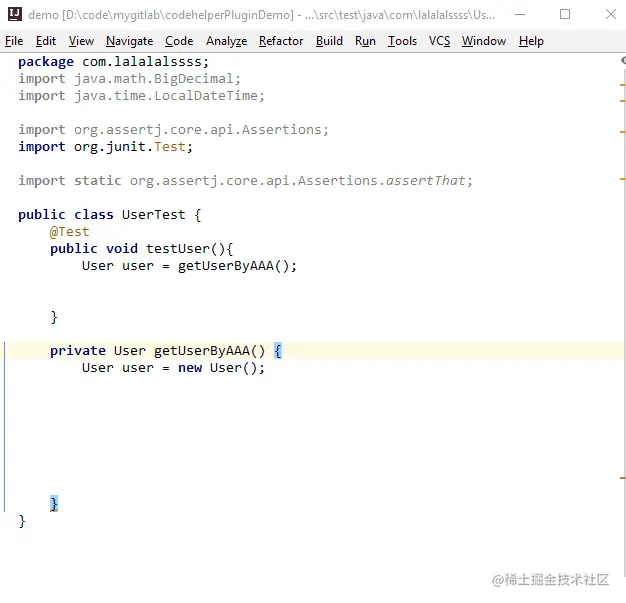Click the import org.assertj.core.api.Assertions line
The image size is (626, 603).
(173, 130)
